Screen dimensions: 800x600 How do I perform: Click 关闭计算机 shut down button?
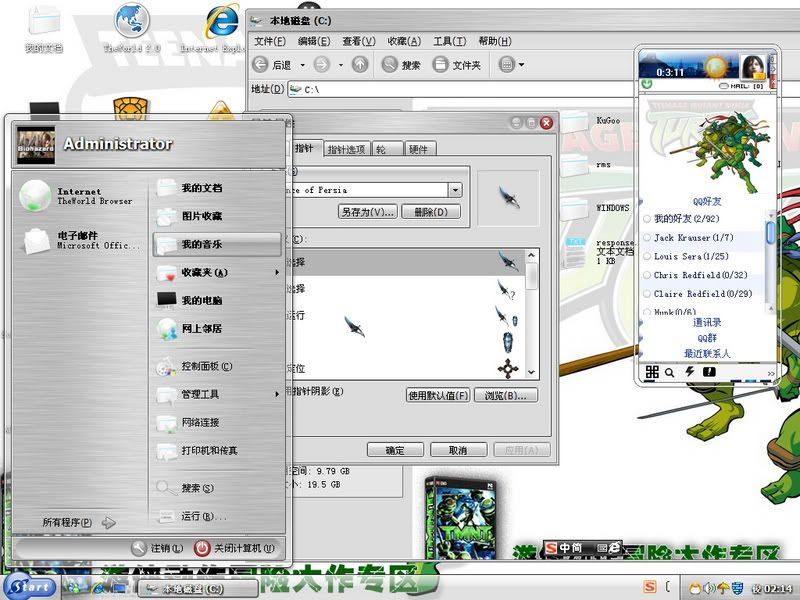(x=233, y=548)
